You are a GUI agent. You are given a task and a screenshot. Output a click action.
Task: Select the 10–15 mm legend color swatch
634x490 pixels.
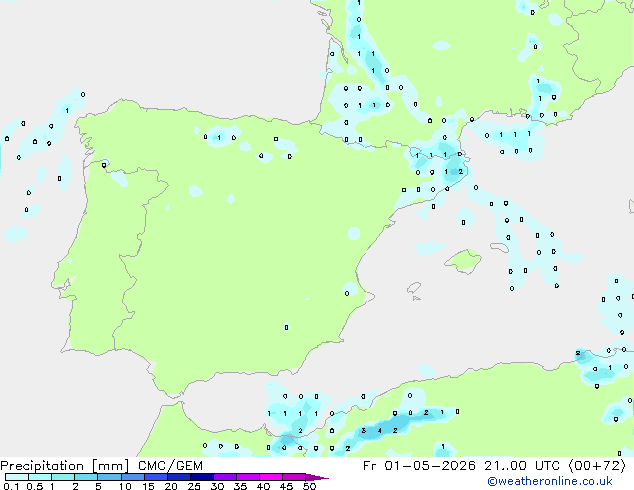click(x=132, y=477)
